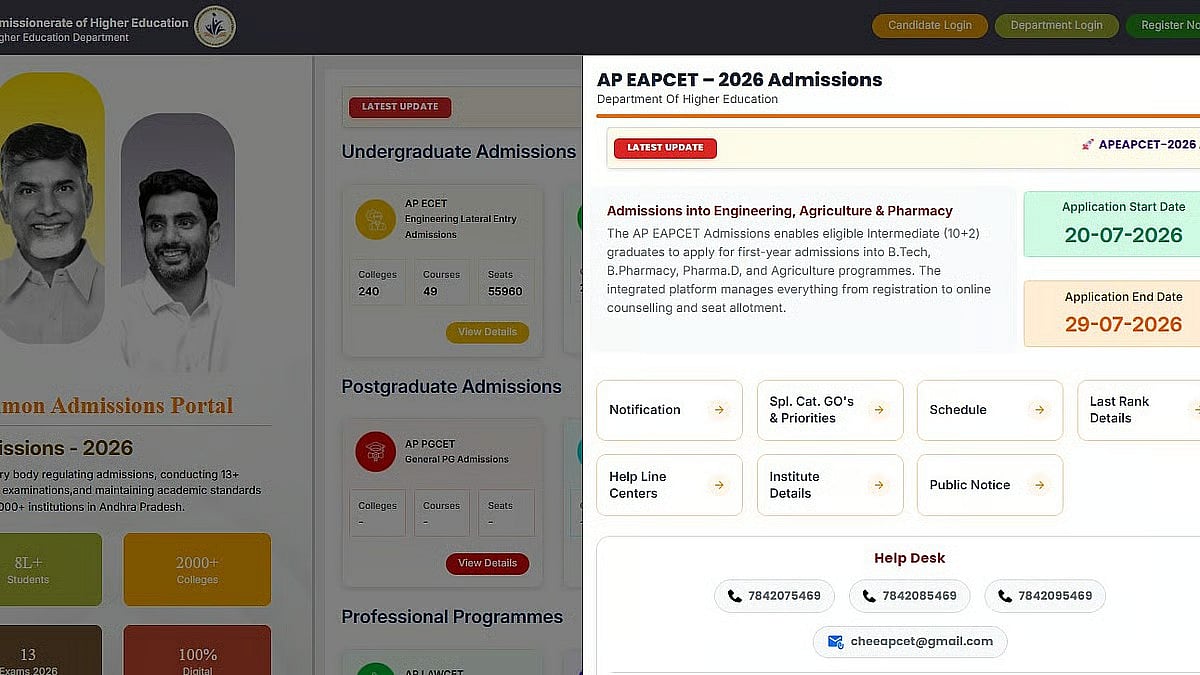Screen dimensions: 1200x675
Task: Call help desk number 7842095469
Action: tap(1045, 596)
